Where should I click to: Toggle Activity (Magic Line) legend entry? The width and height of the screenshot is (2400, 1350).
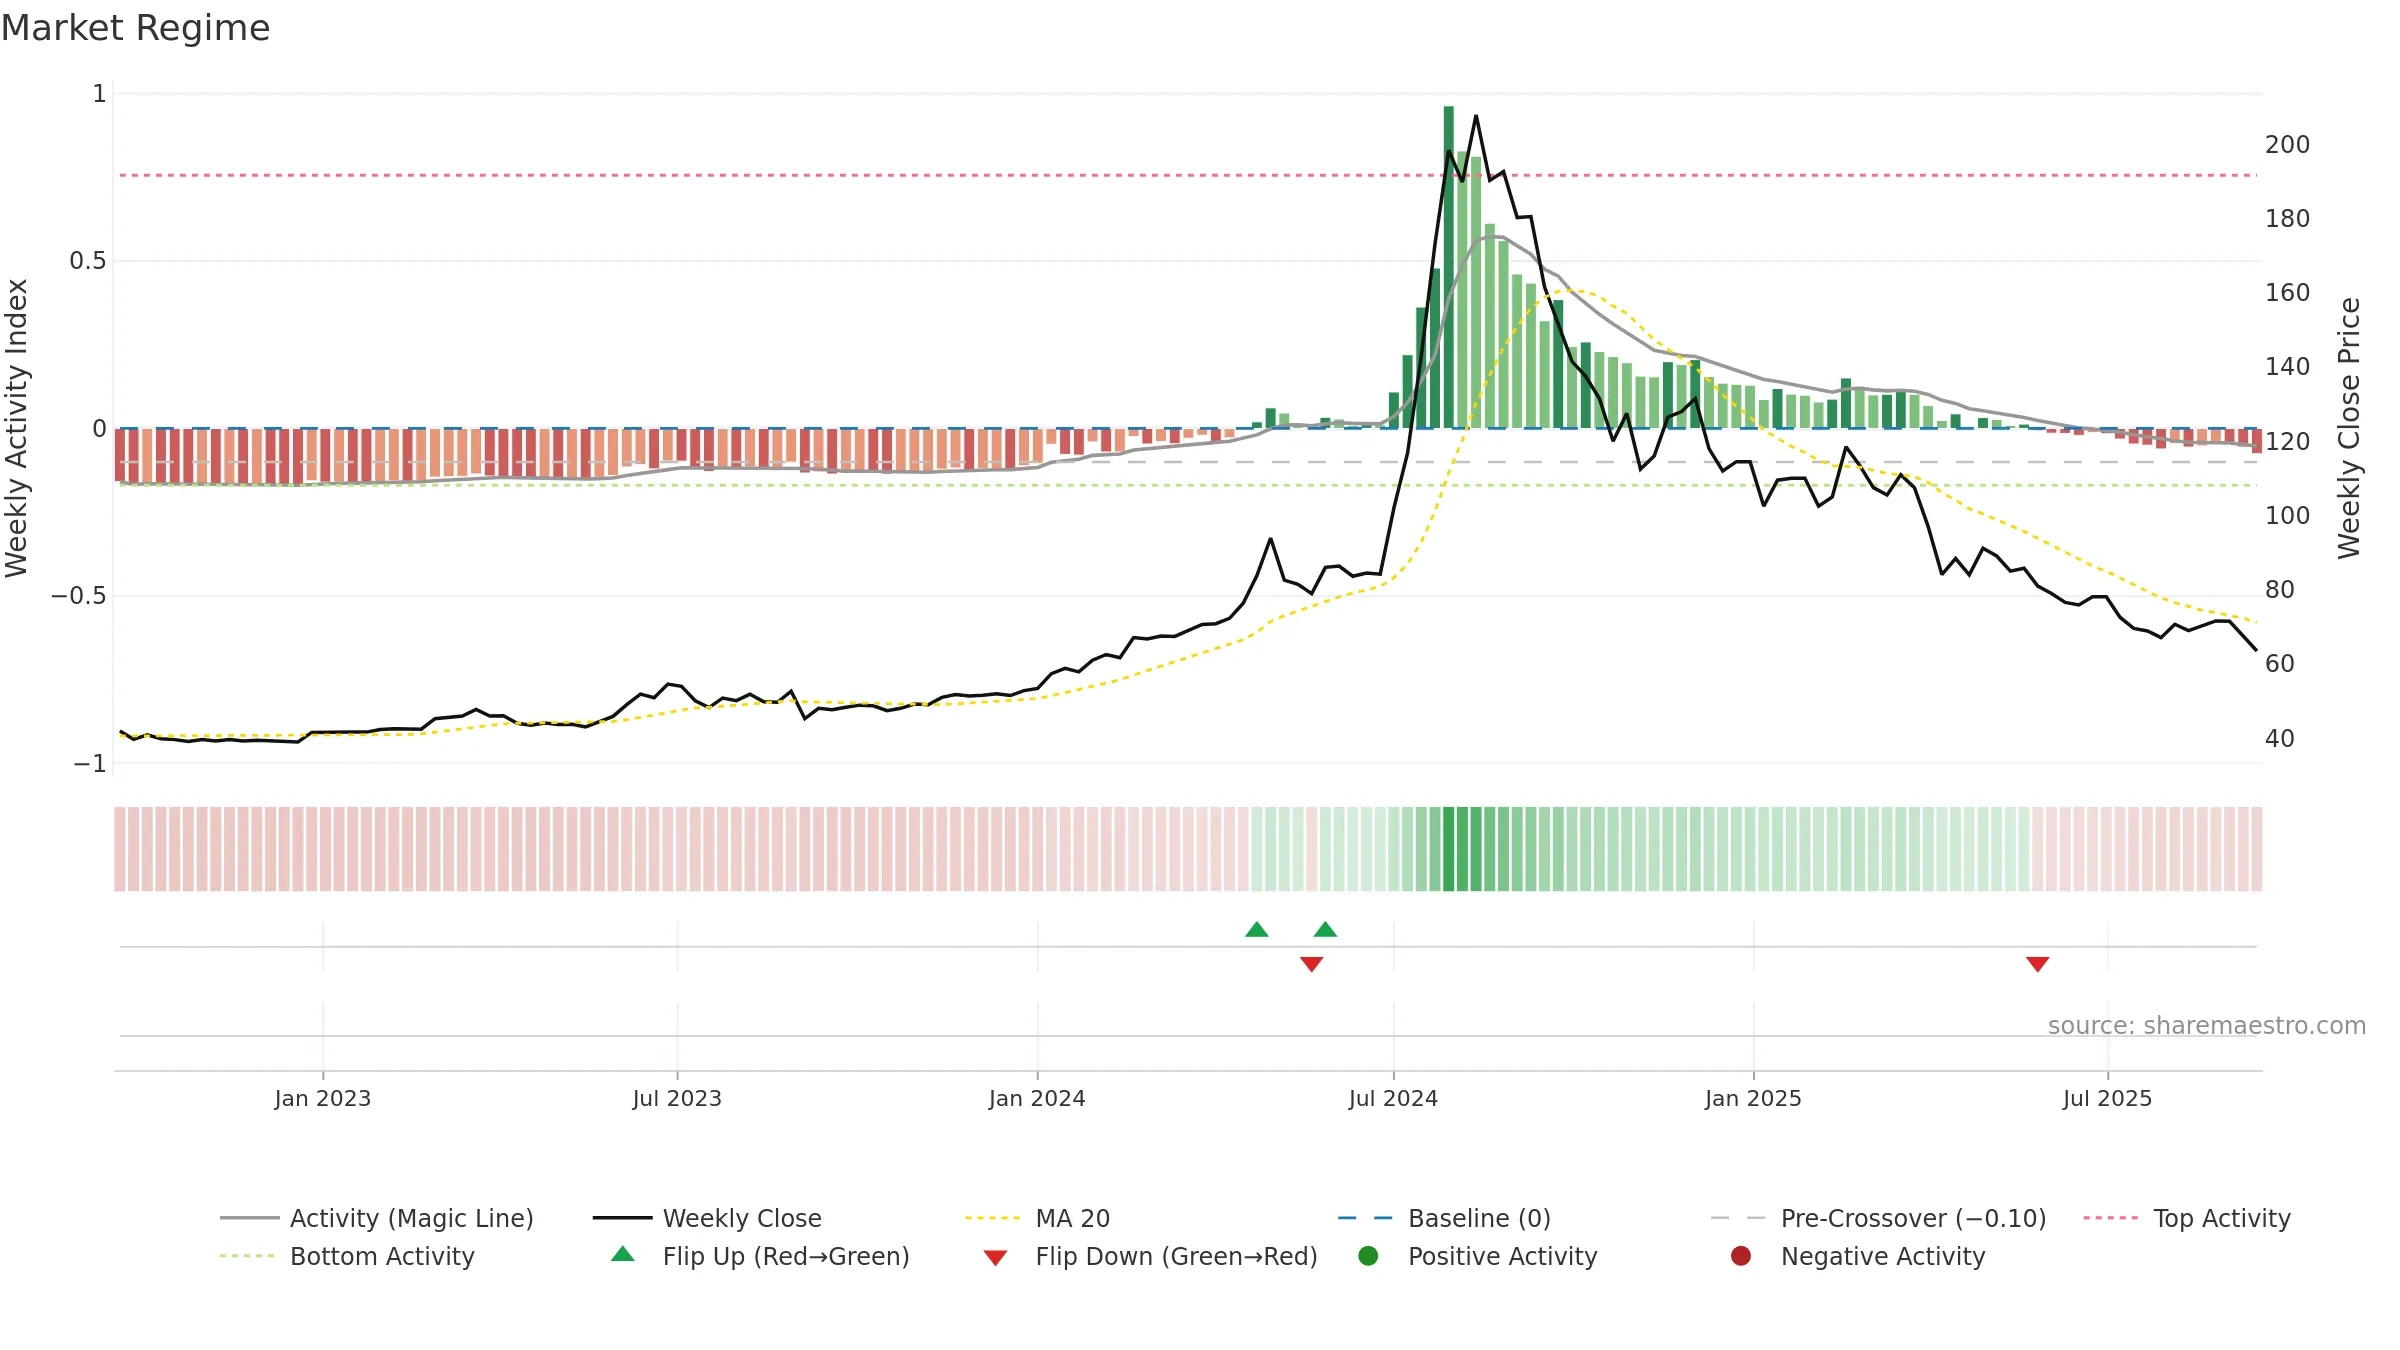click(x=377, y=1218)
